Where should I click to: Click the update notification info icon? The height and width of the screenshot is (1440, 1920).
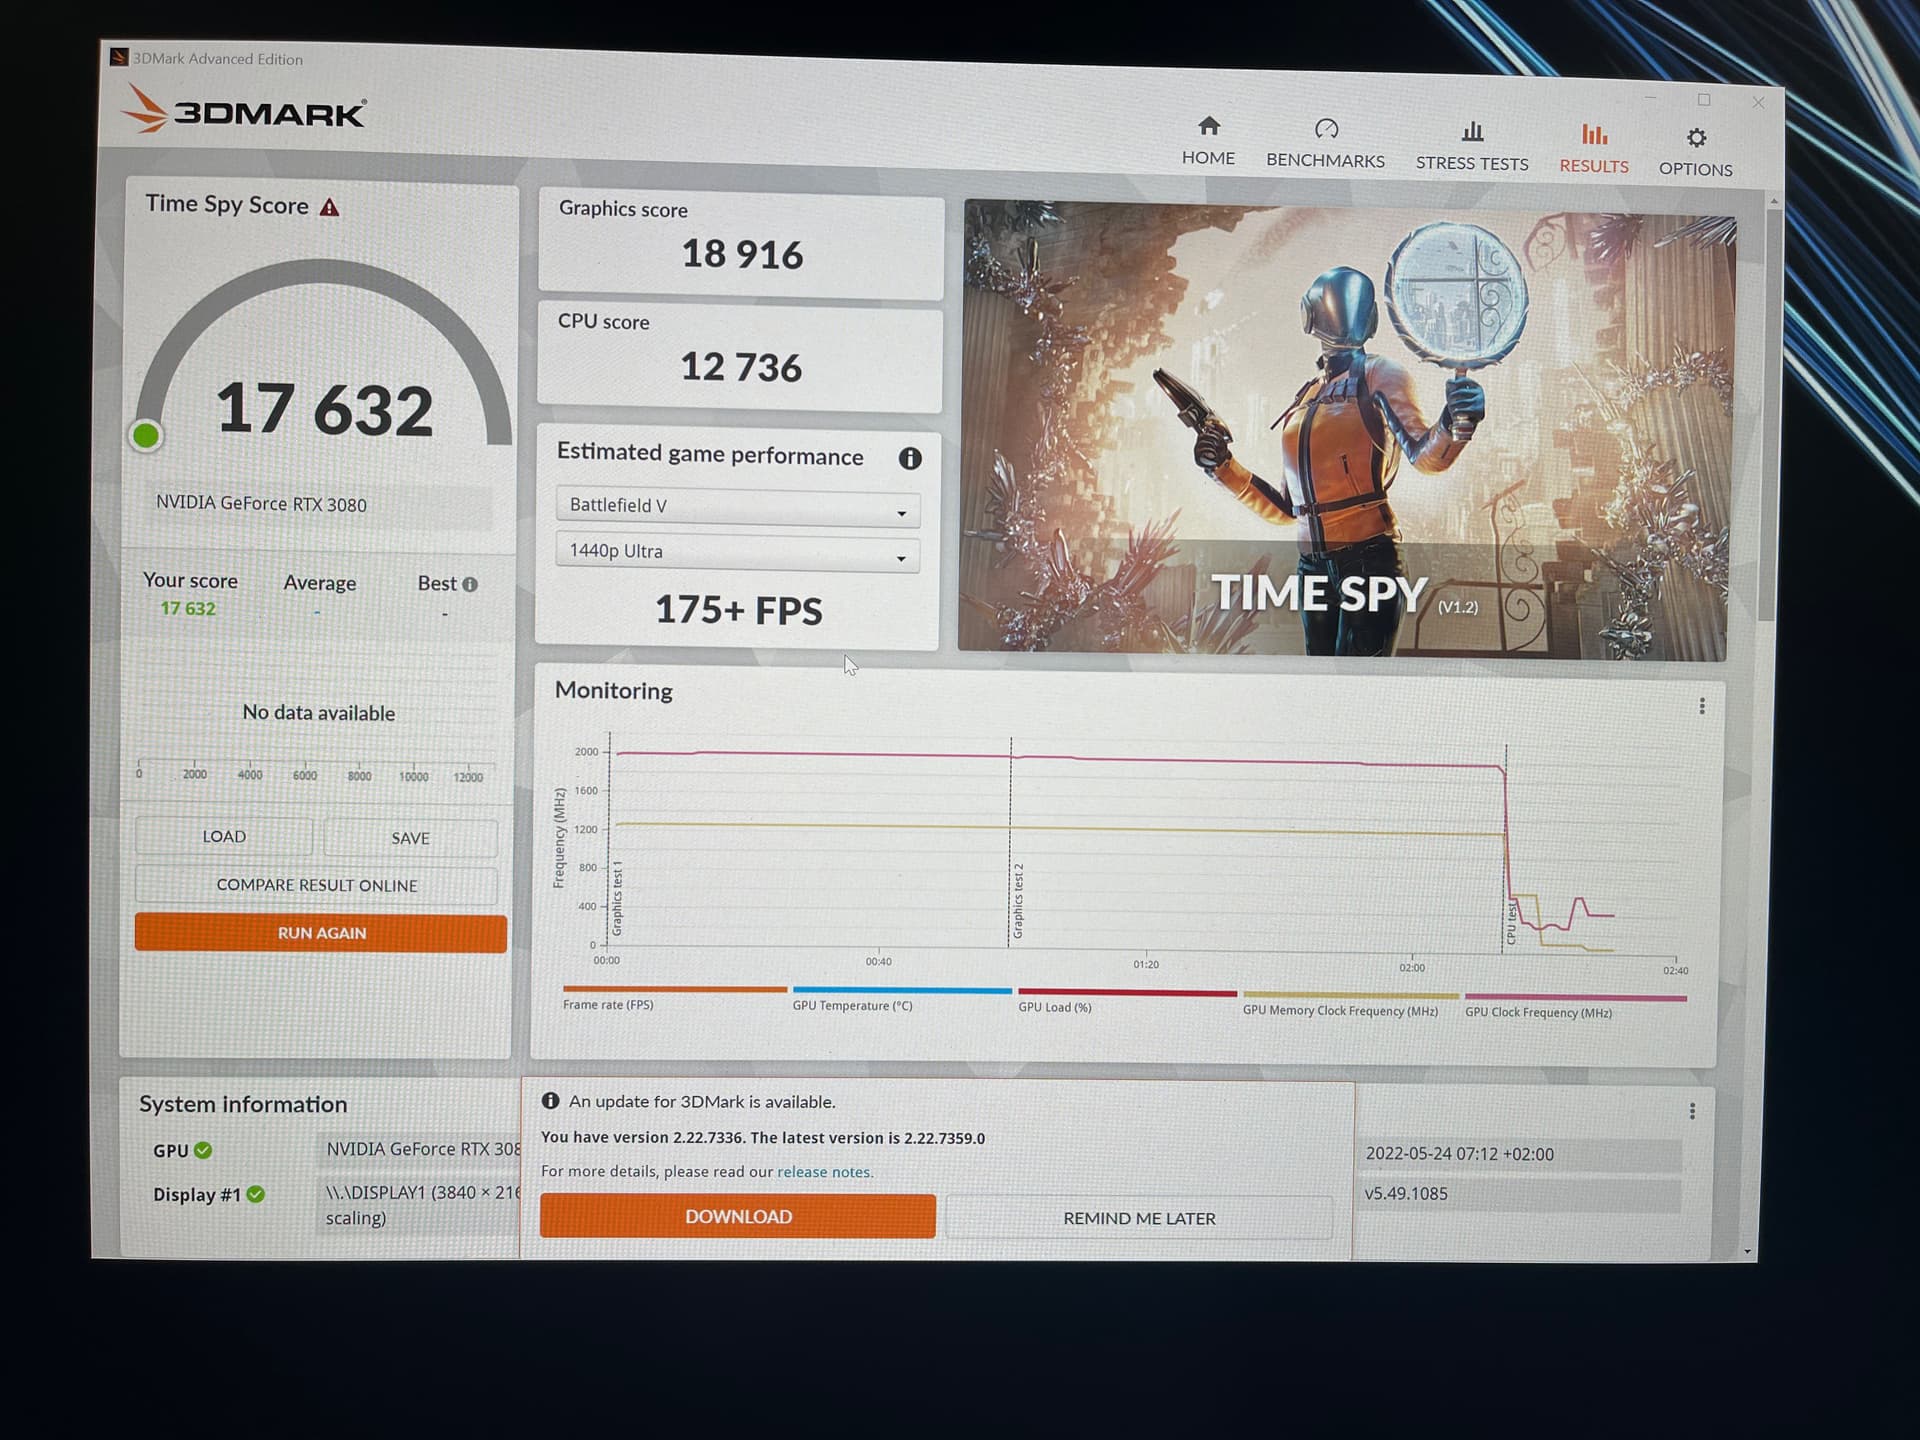click(x=550, y=1101)
